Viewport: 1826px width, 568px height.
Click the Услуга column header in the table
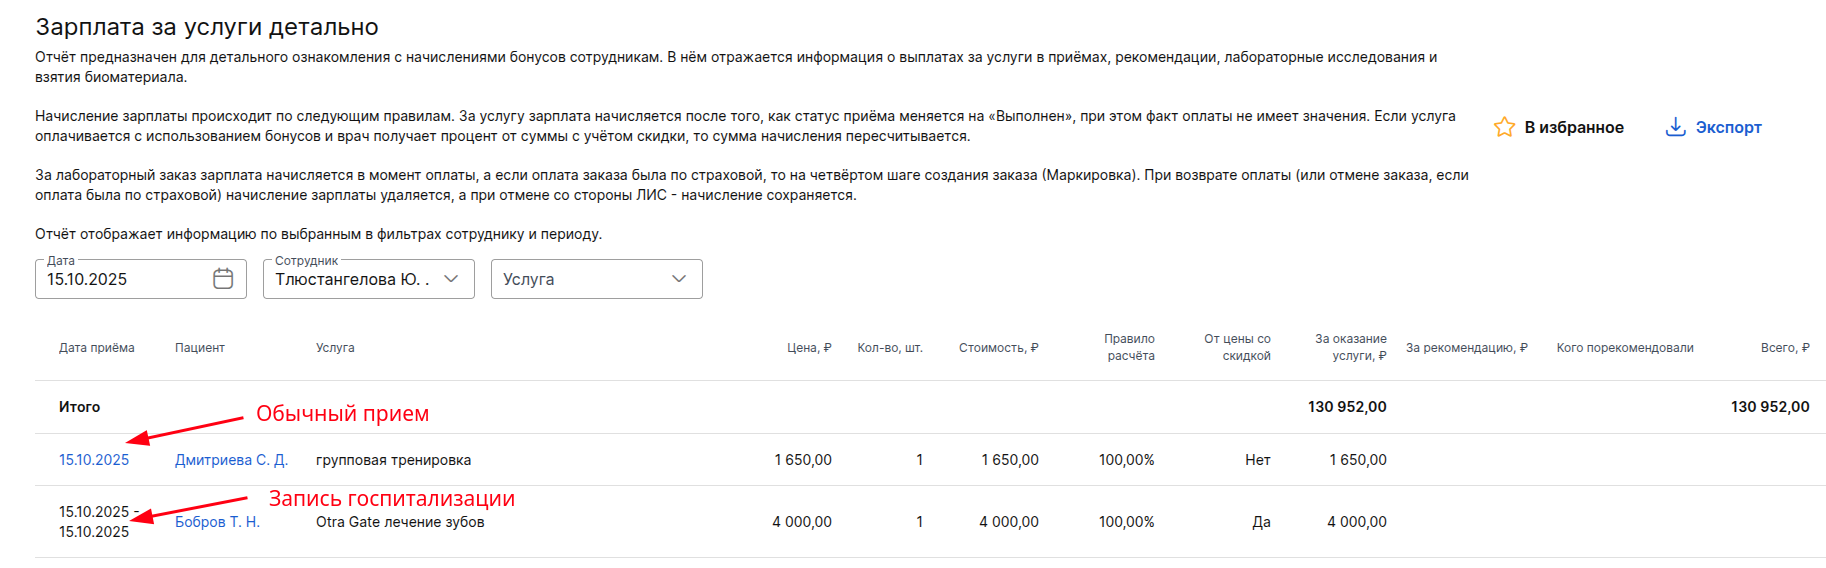point(335,348)
